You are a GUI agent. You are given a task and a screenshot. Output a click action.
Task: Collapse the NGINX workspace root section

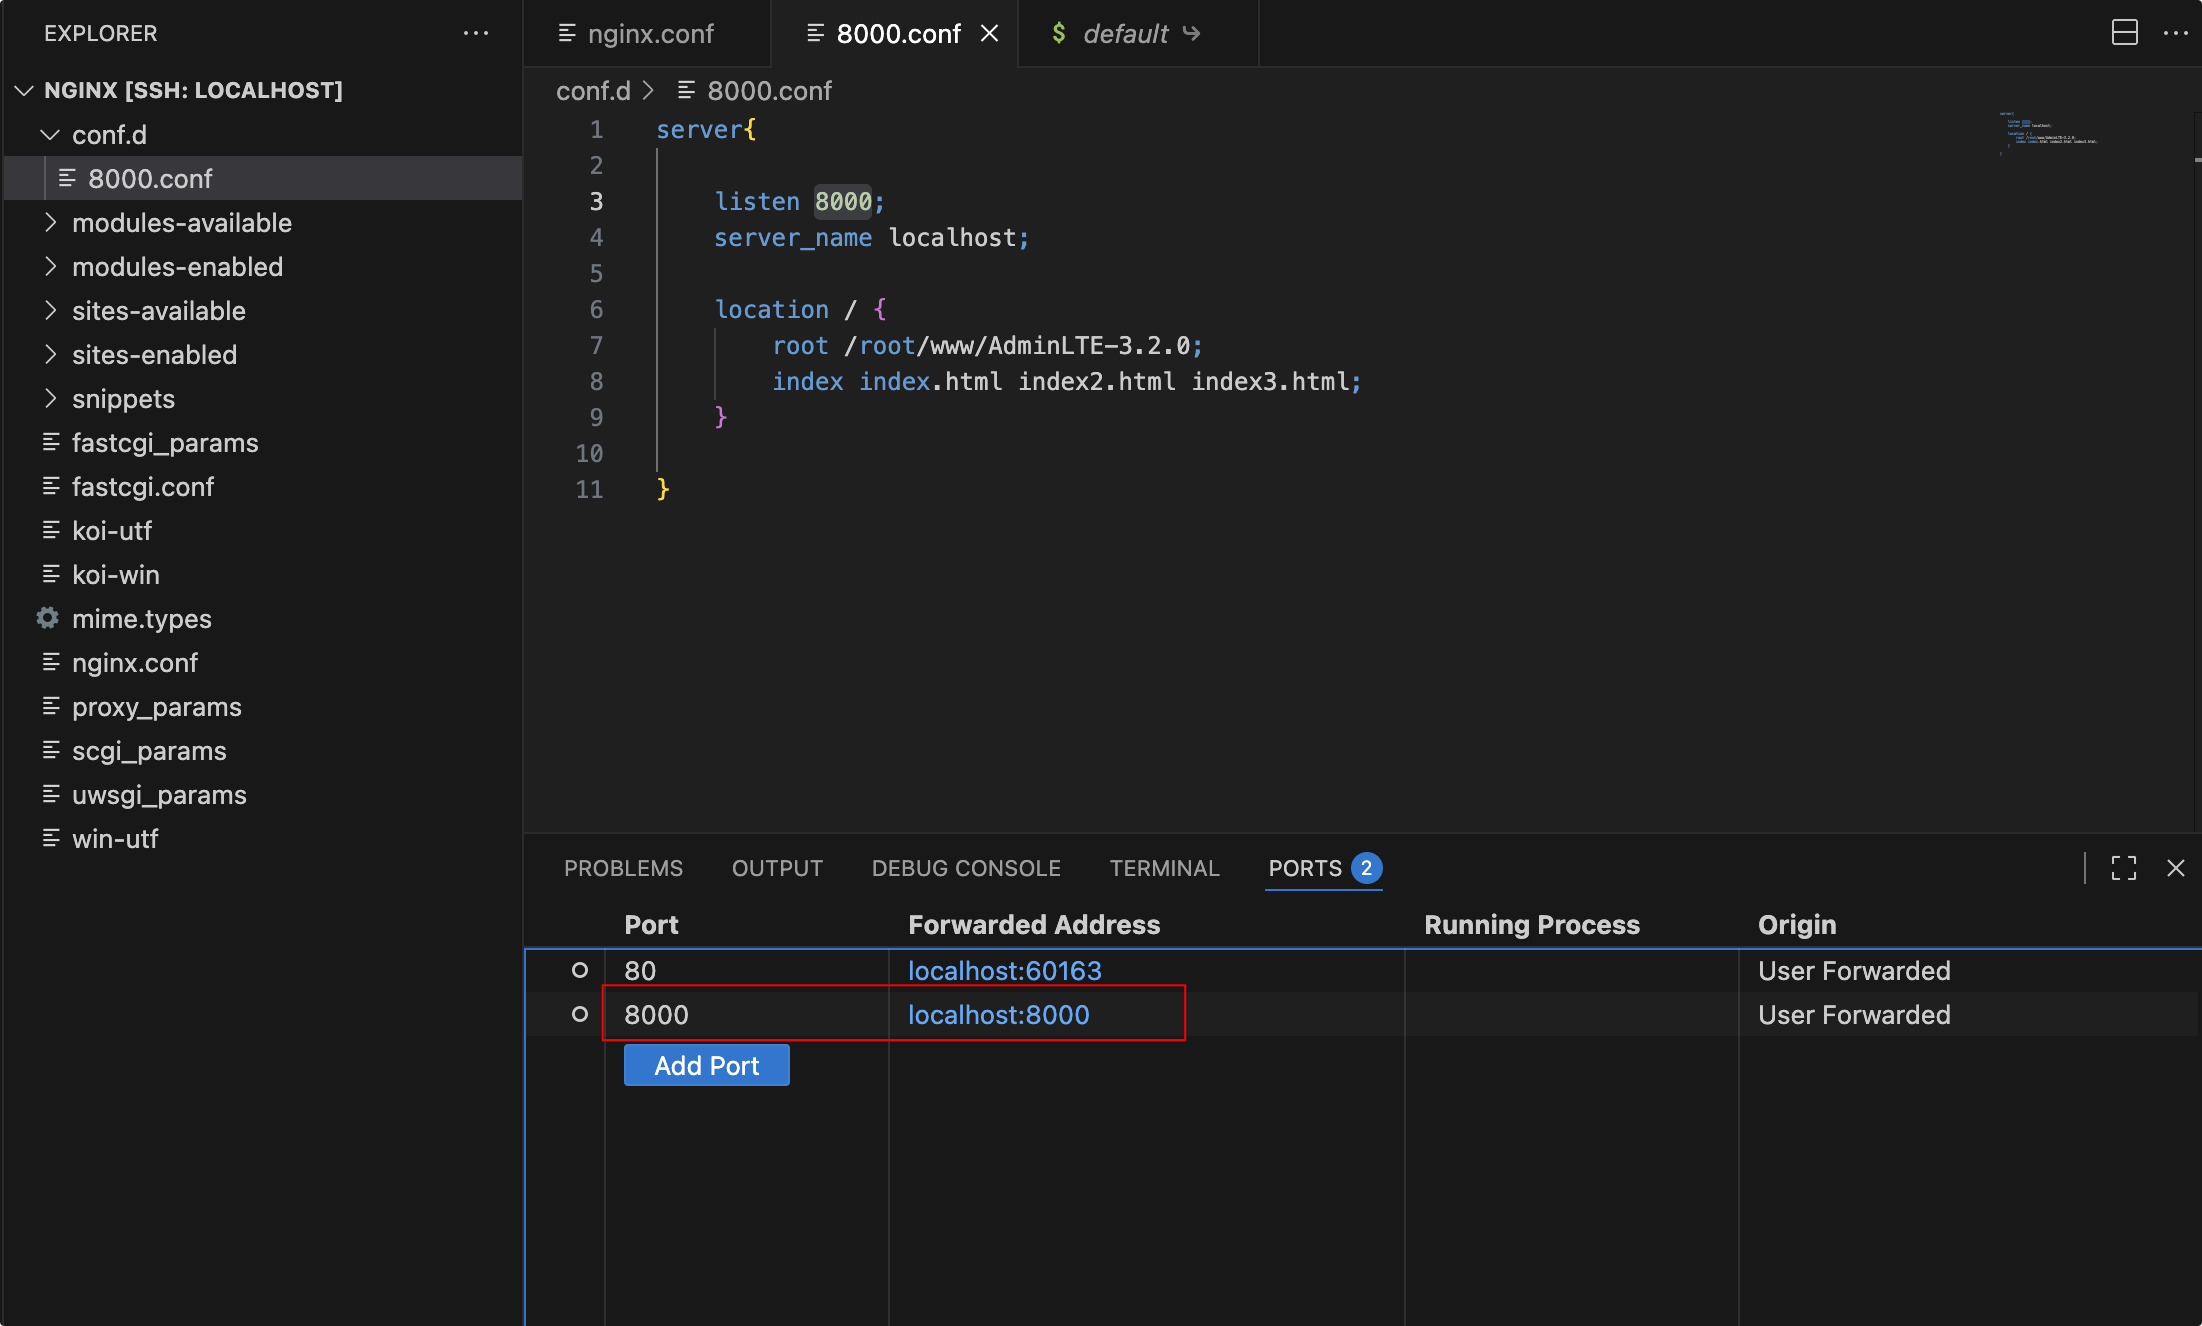[25, 91]
